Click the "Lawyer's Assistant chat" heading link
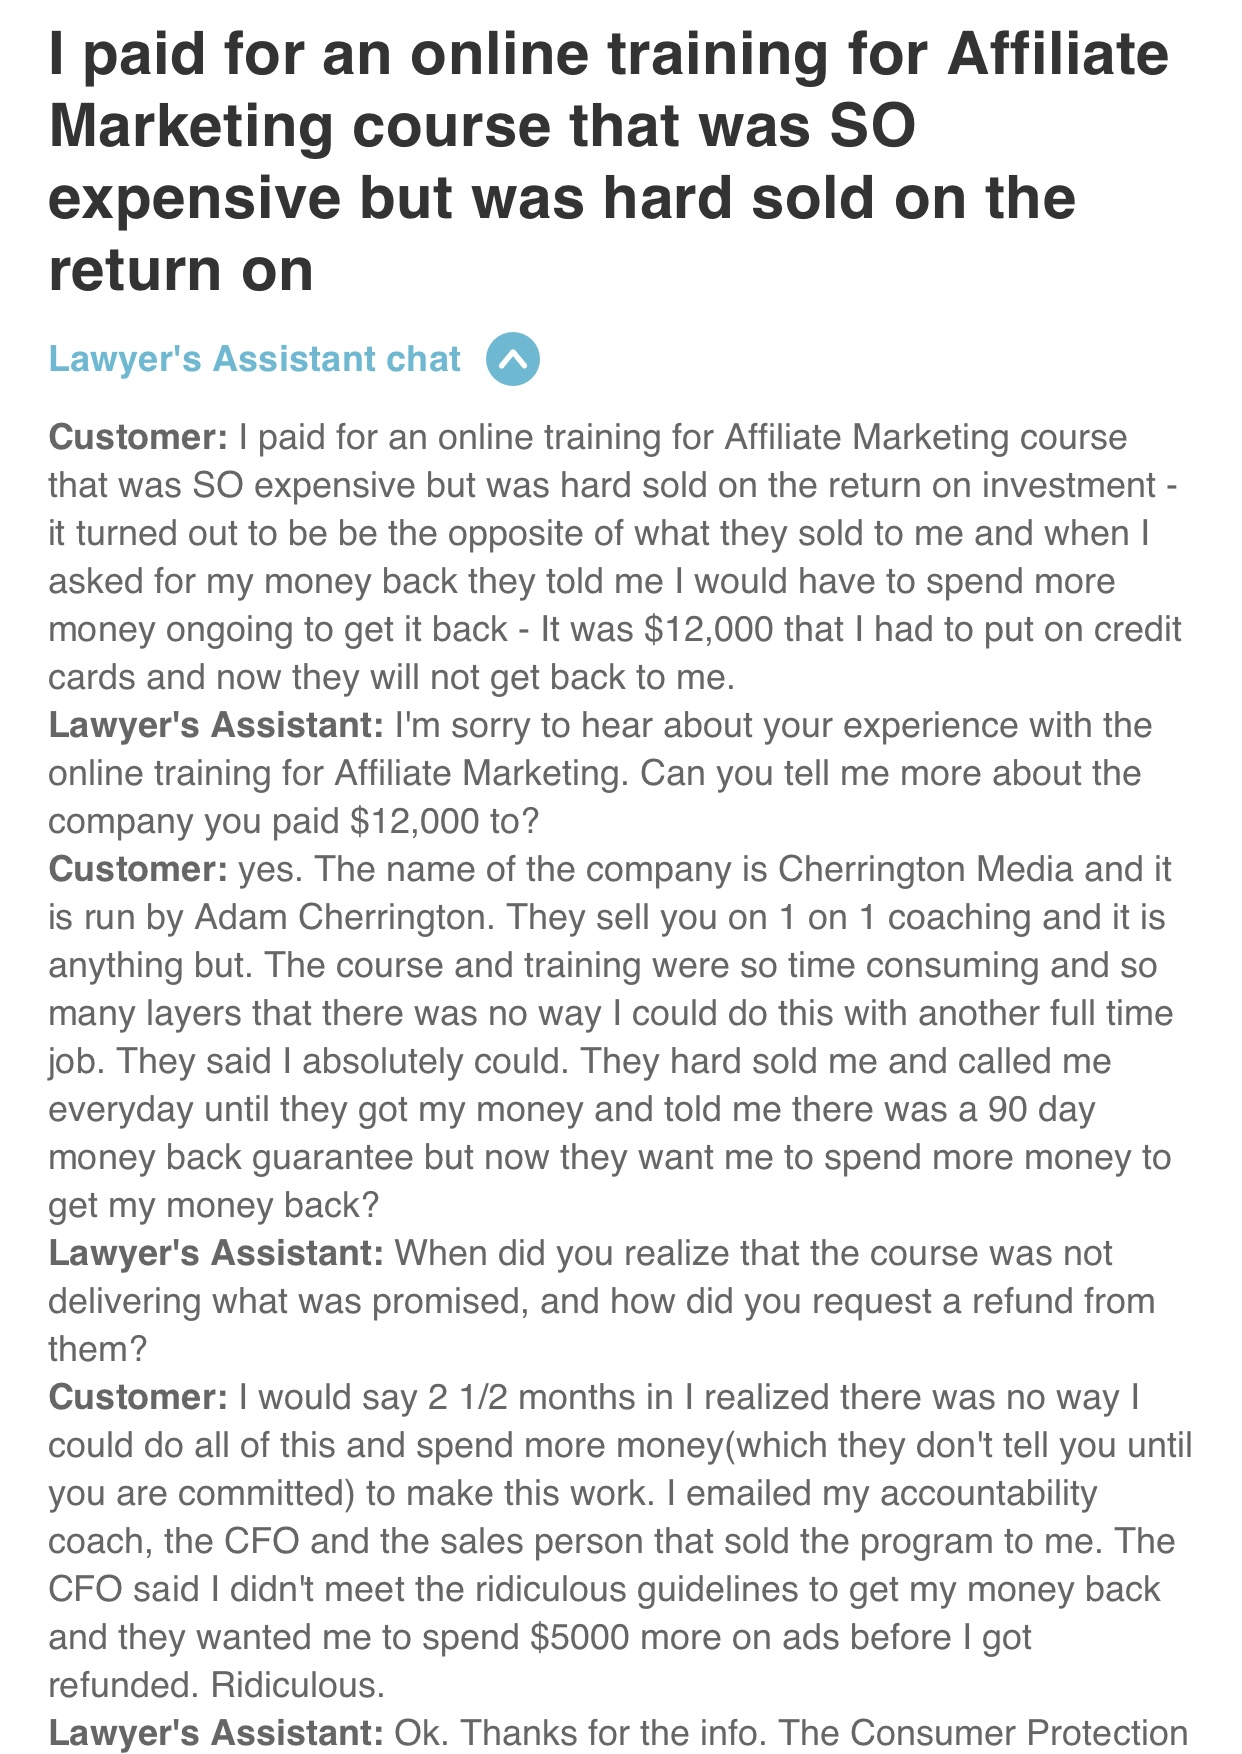Screen dimensions: 1242x1754 pyautogui.click(x=255, y=359)
